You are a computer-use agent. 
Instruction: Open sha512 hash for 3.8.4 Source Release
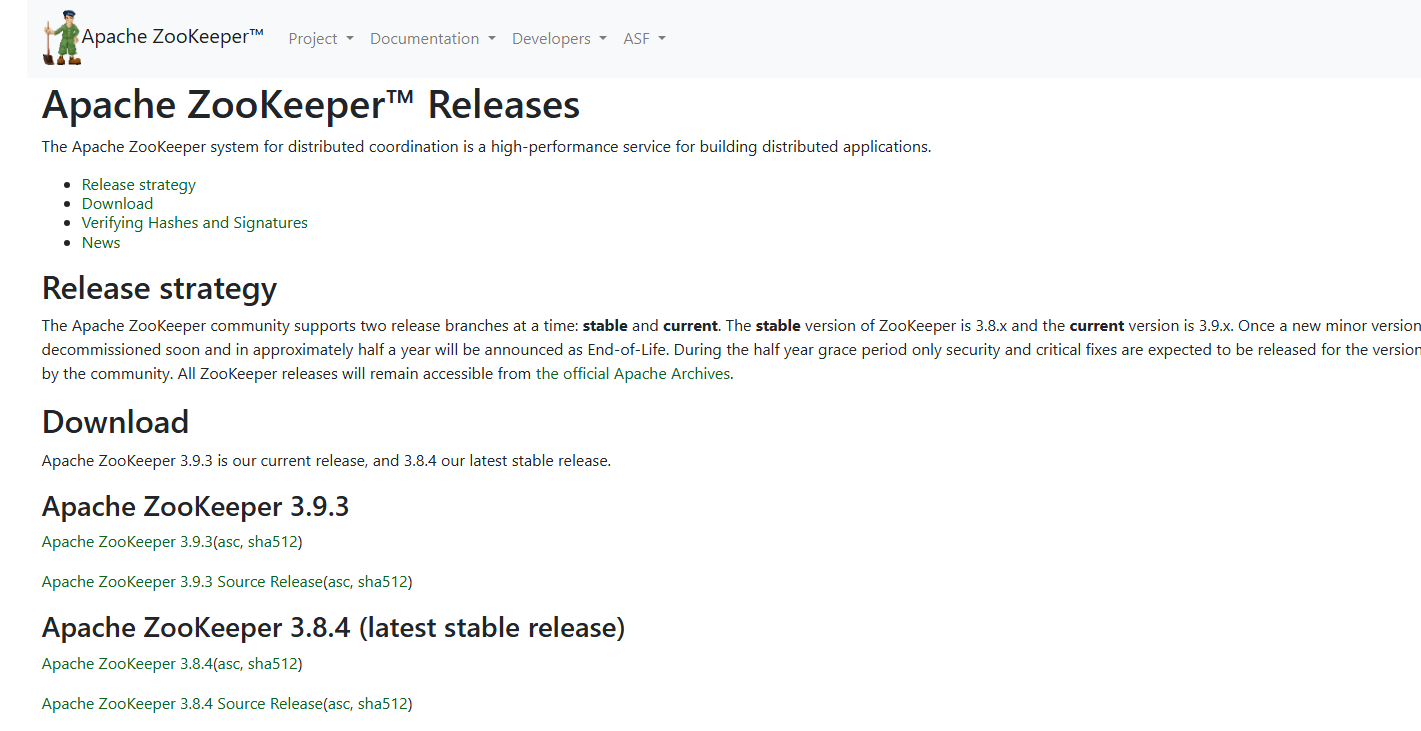tap(383, 704)
